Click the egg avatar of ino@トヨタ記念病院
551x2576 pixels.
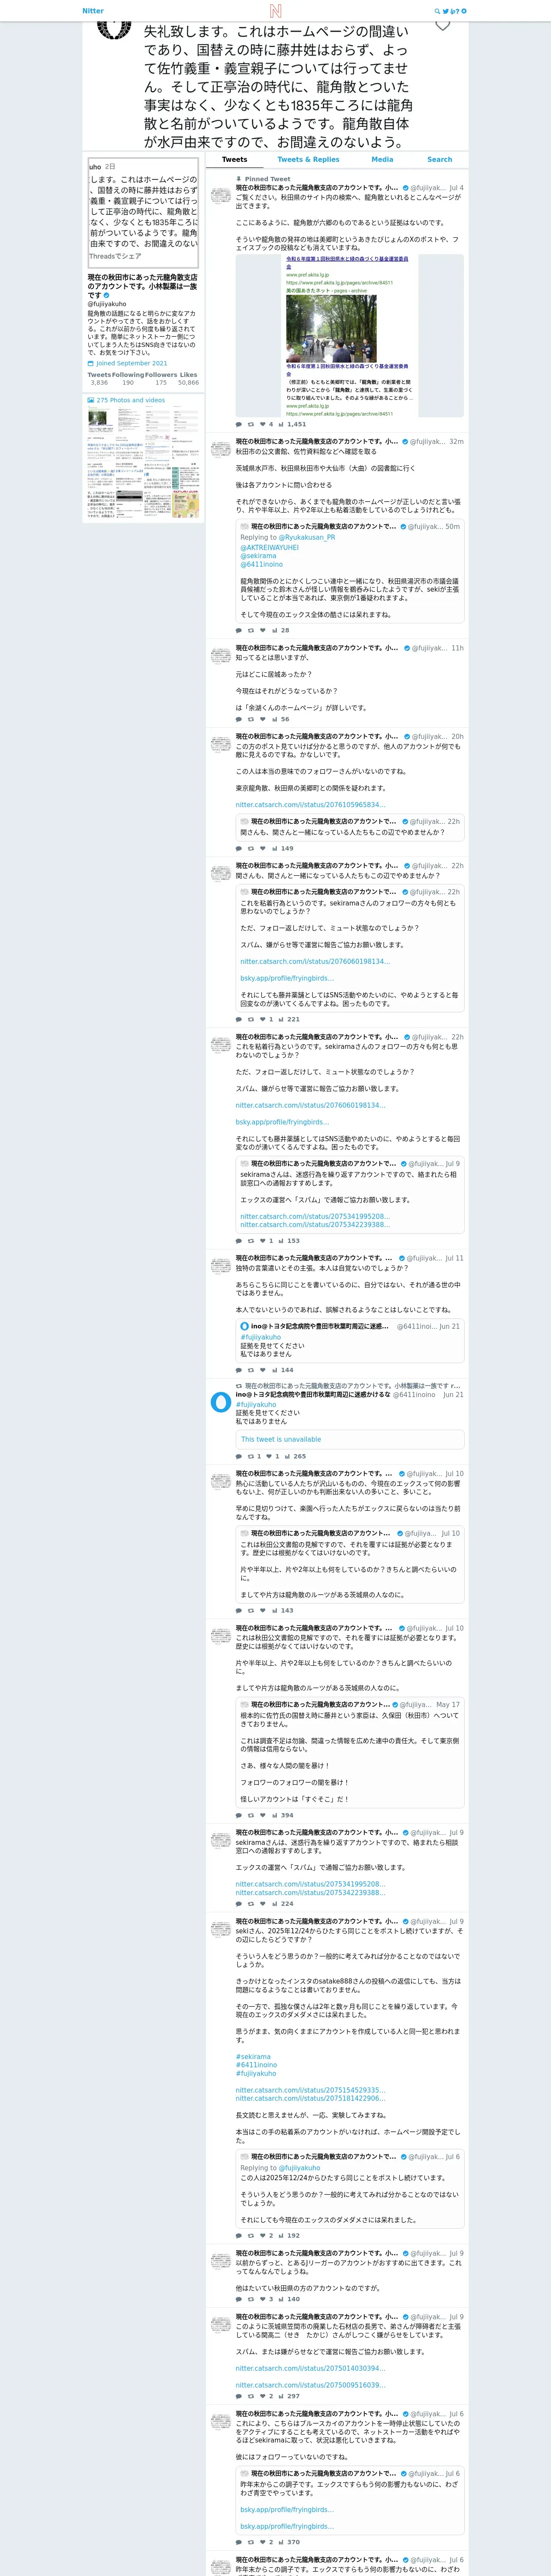click(221, 1403)
